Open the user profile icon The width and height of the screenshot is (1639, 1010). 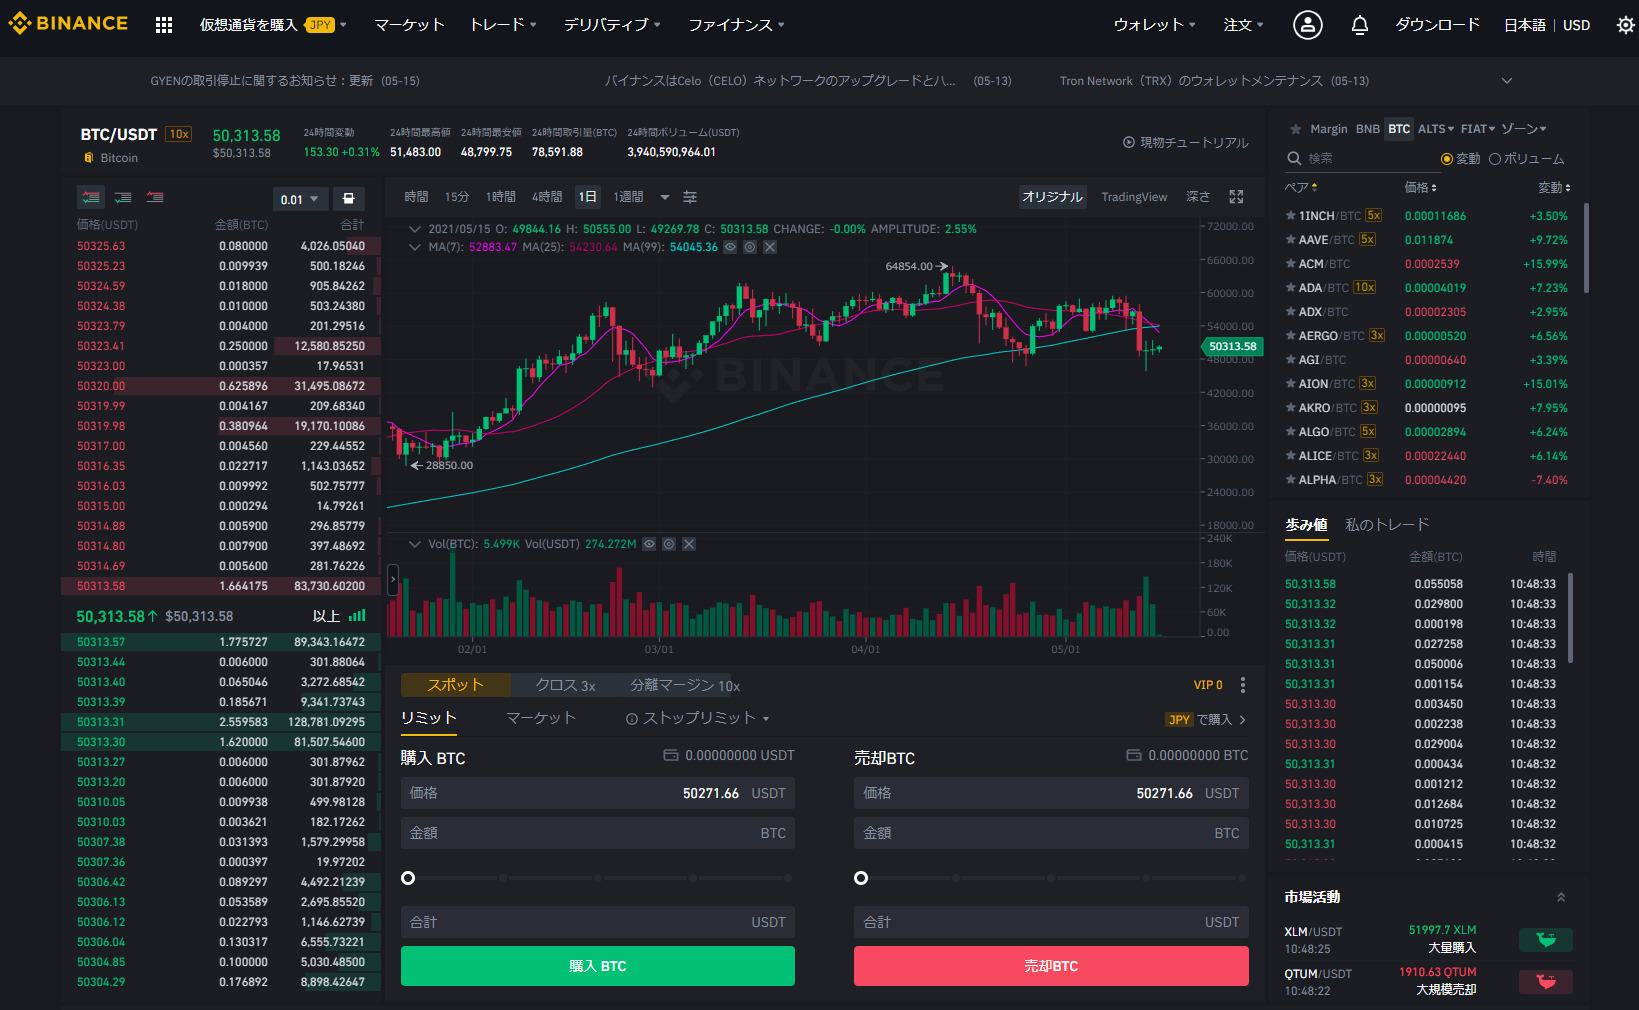[1307, 25]
